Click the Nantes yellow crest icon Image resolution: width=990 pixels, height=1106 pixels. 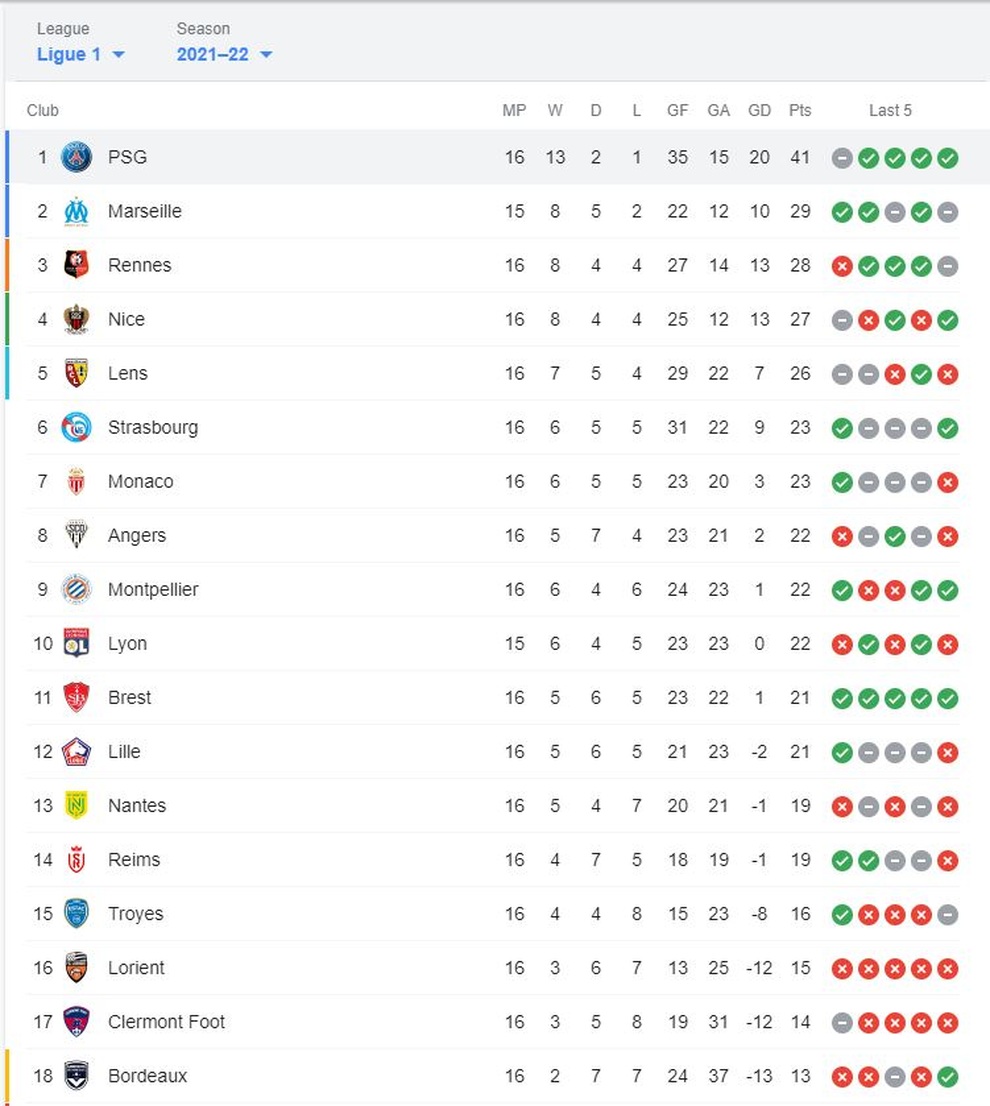pyautogui.click(x=76, y=806)
